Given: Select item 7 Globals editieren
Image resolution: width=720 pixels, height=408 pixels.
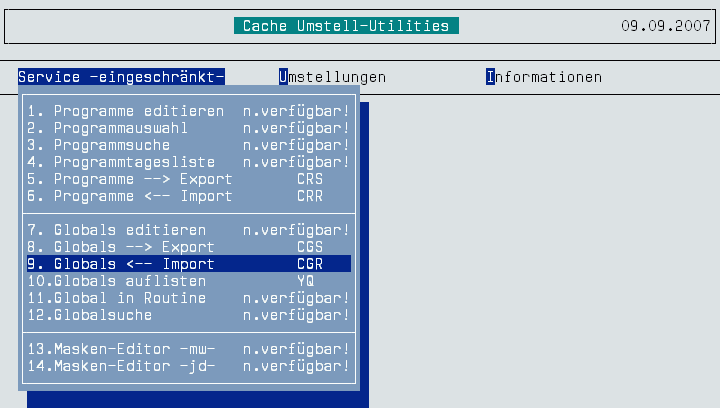Looking at the screenshot, I should (189, 229).
